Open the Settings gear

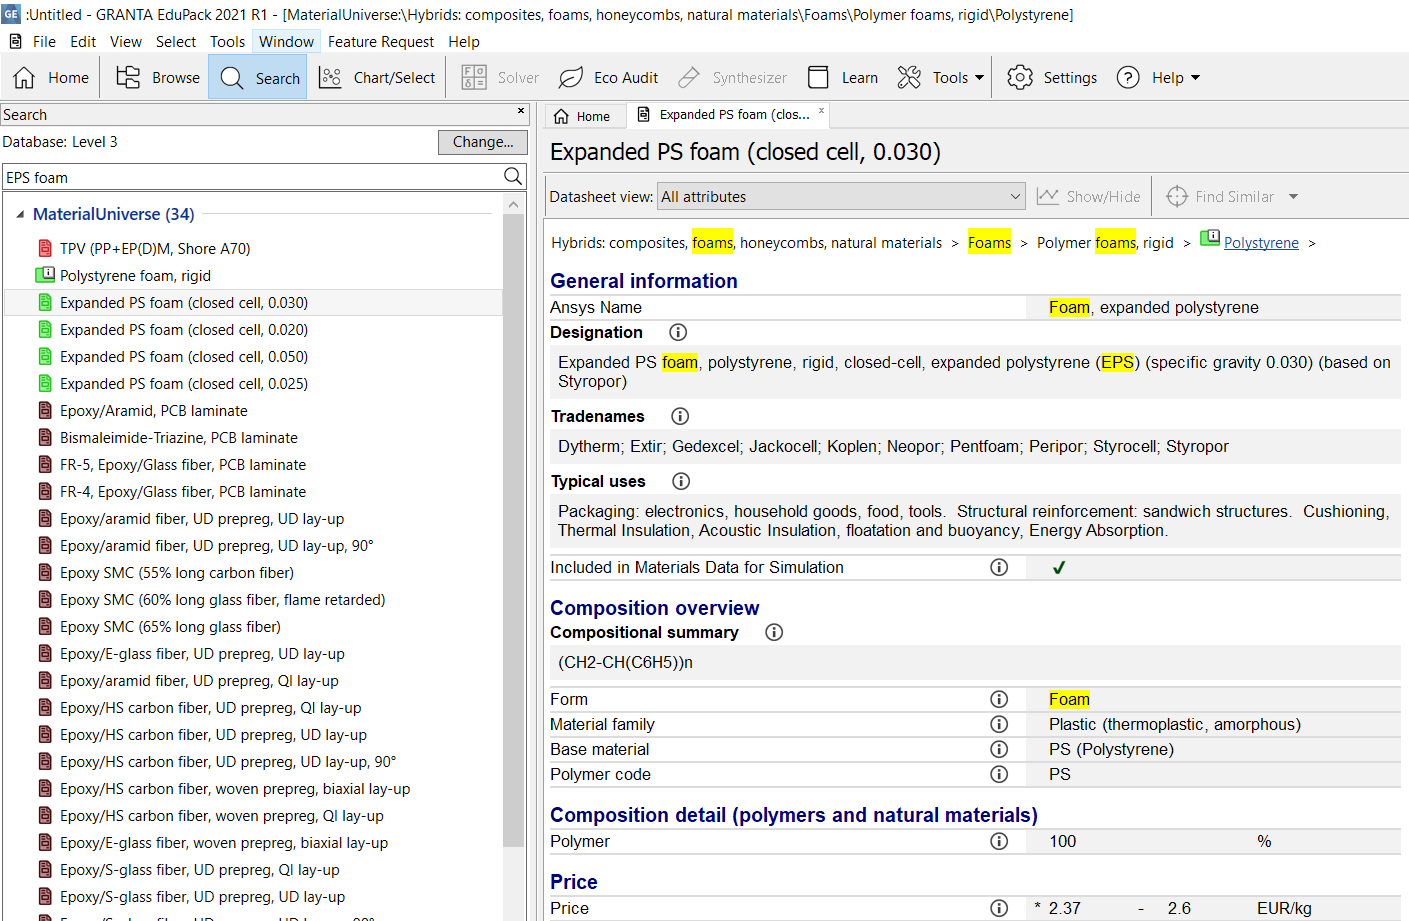click(1051, 78)
